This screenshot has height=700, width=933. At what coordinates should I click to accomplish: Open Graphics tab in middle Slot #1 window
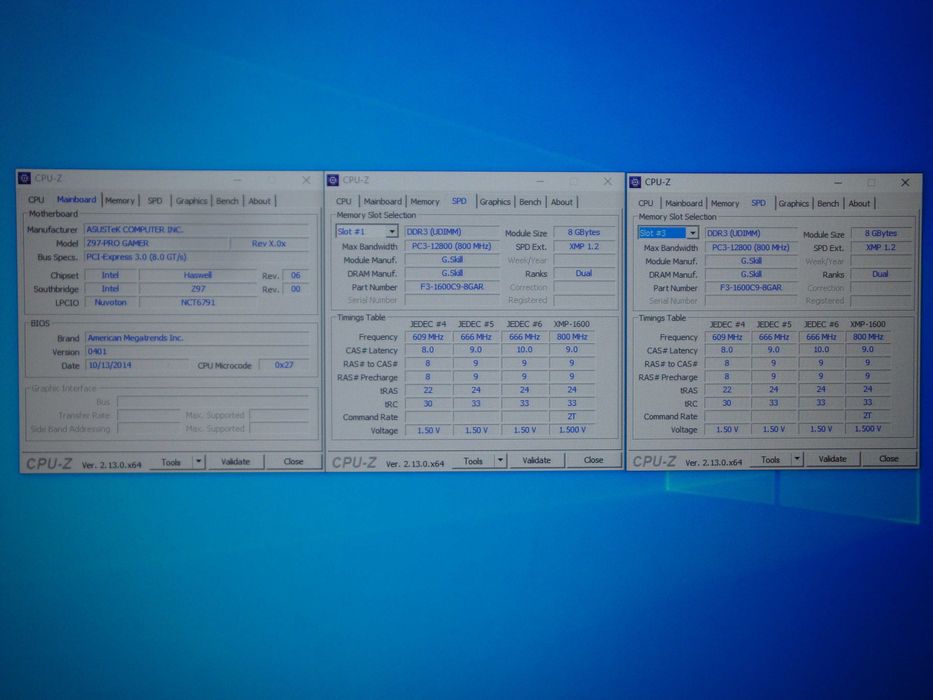coord(495,202)
